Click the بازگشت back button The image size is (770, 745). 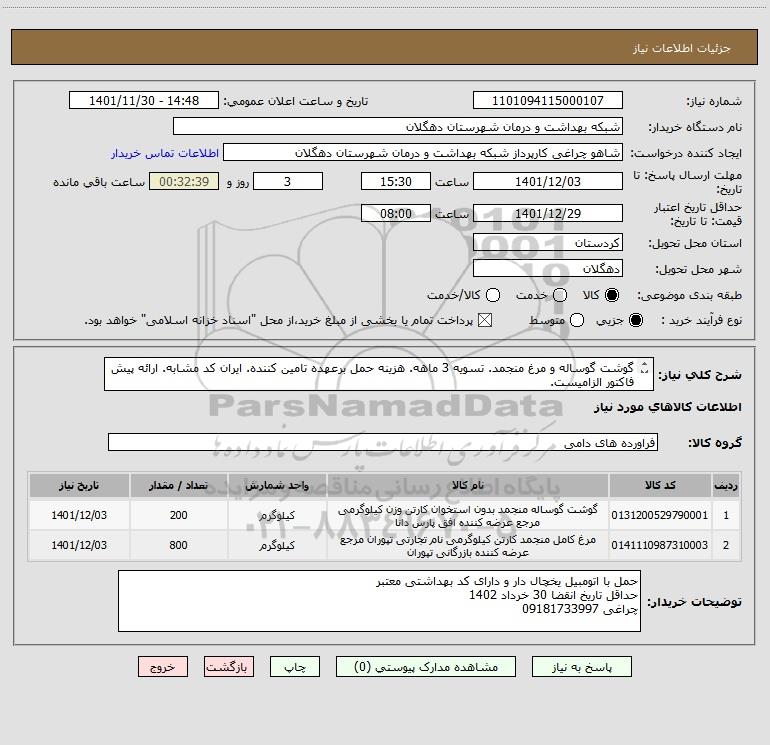(x=229, y=667)
